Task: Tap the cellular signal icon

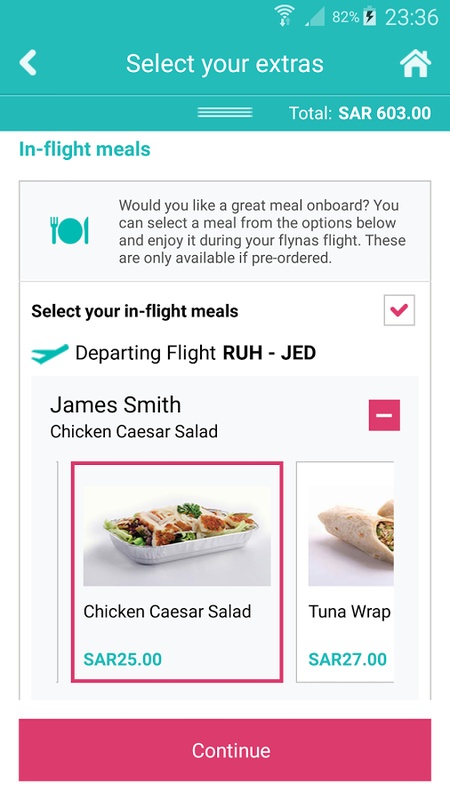Action: (x=314, y=16)
